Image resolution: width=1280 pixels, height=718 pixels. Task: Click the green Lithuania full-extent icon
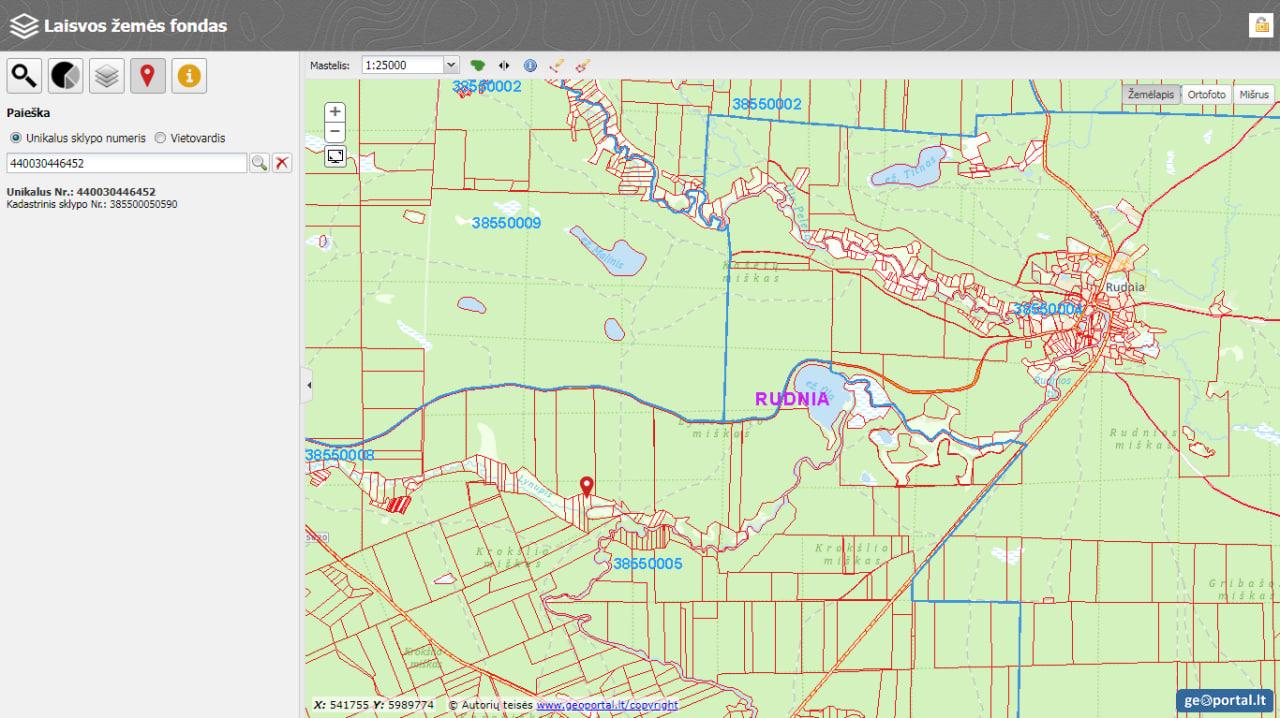478,65
